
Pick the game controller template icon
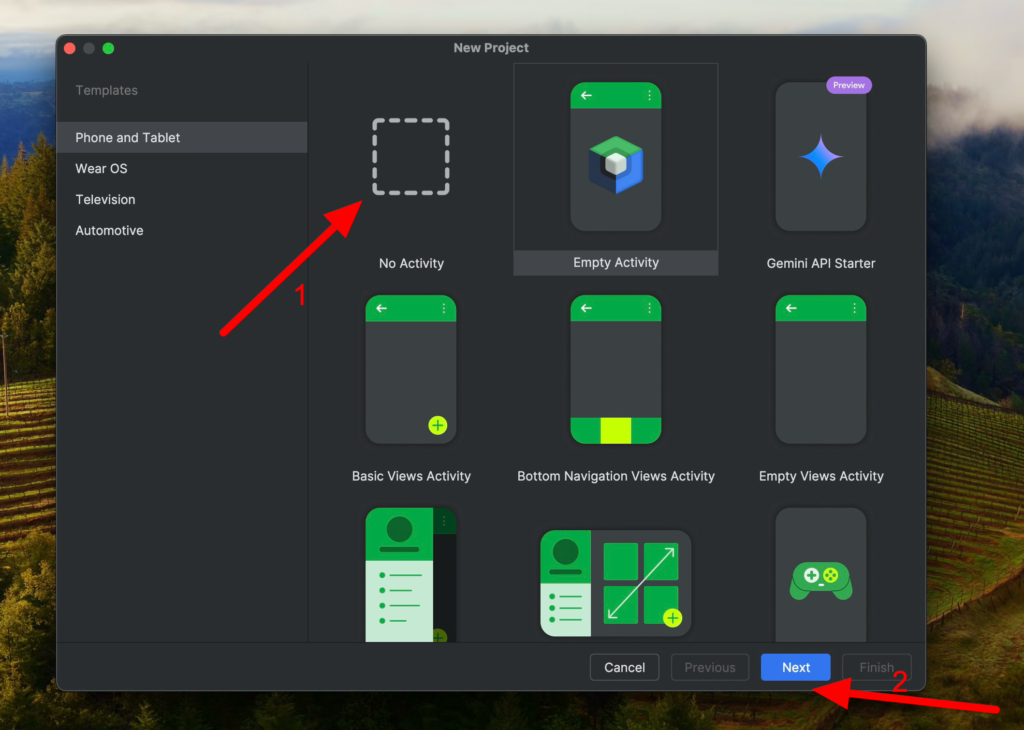pyautogui.click(x=821, y=578)
